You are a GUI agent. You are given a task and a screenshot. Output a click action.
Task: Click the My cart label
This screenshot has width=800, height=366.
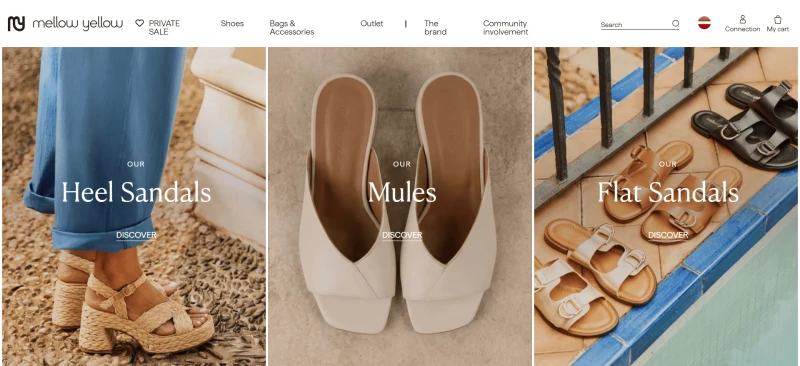tap(778, 29)
